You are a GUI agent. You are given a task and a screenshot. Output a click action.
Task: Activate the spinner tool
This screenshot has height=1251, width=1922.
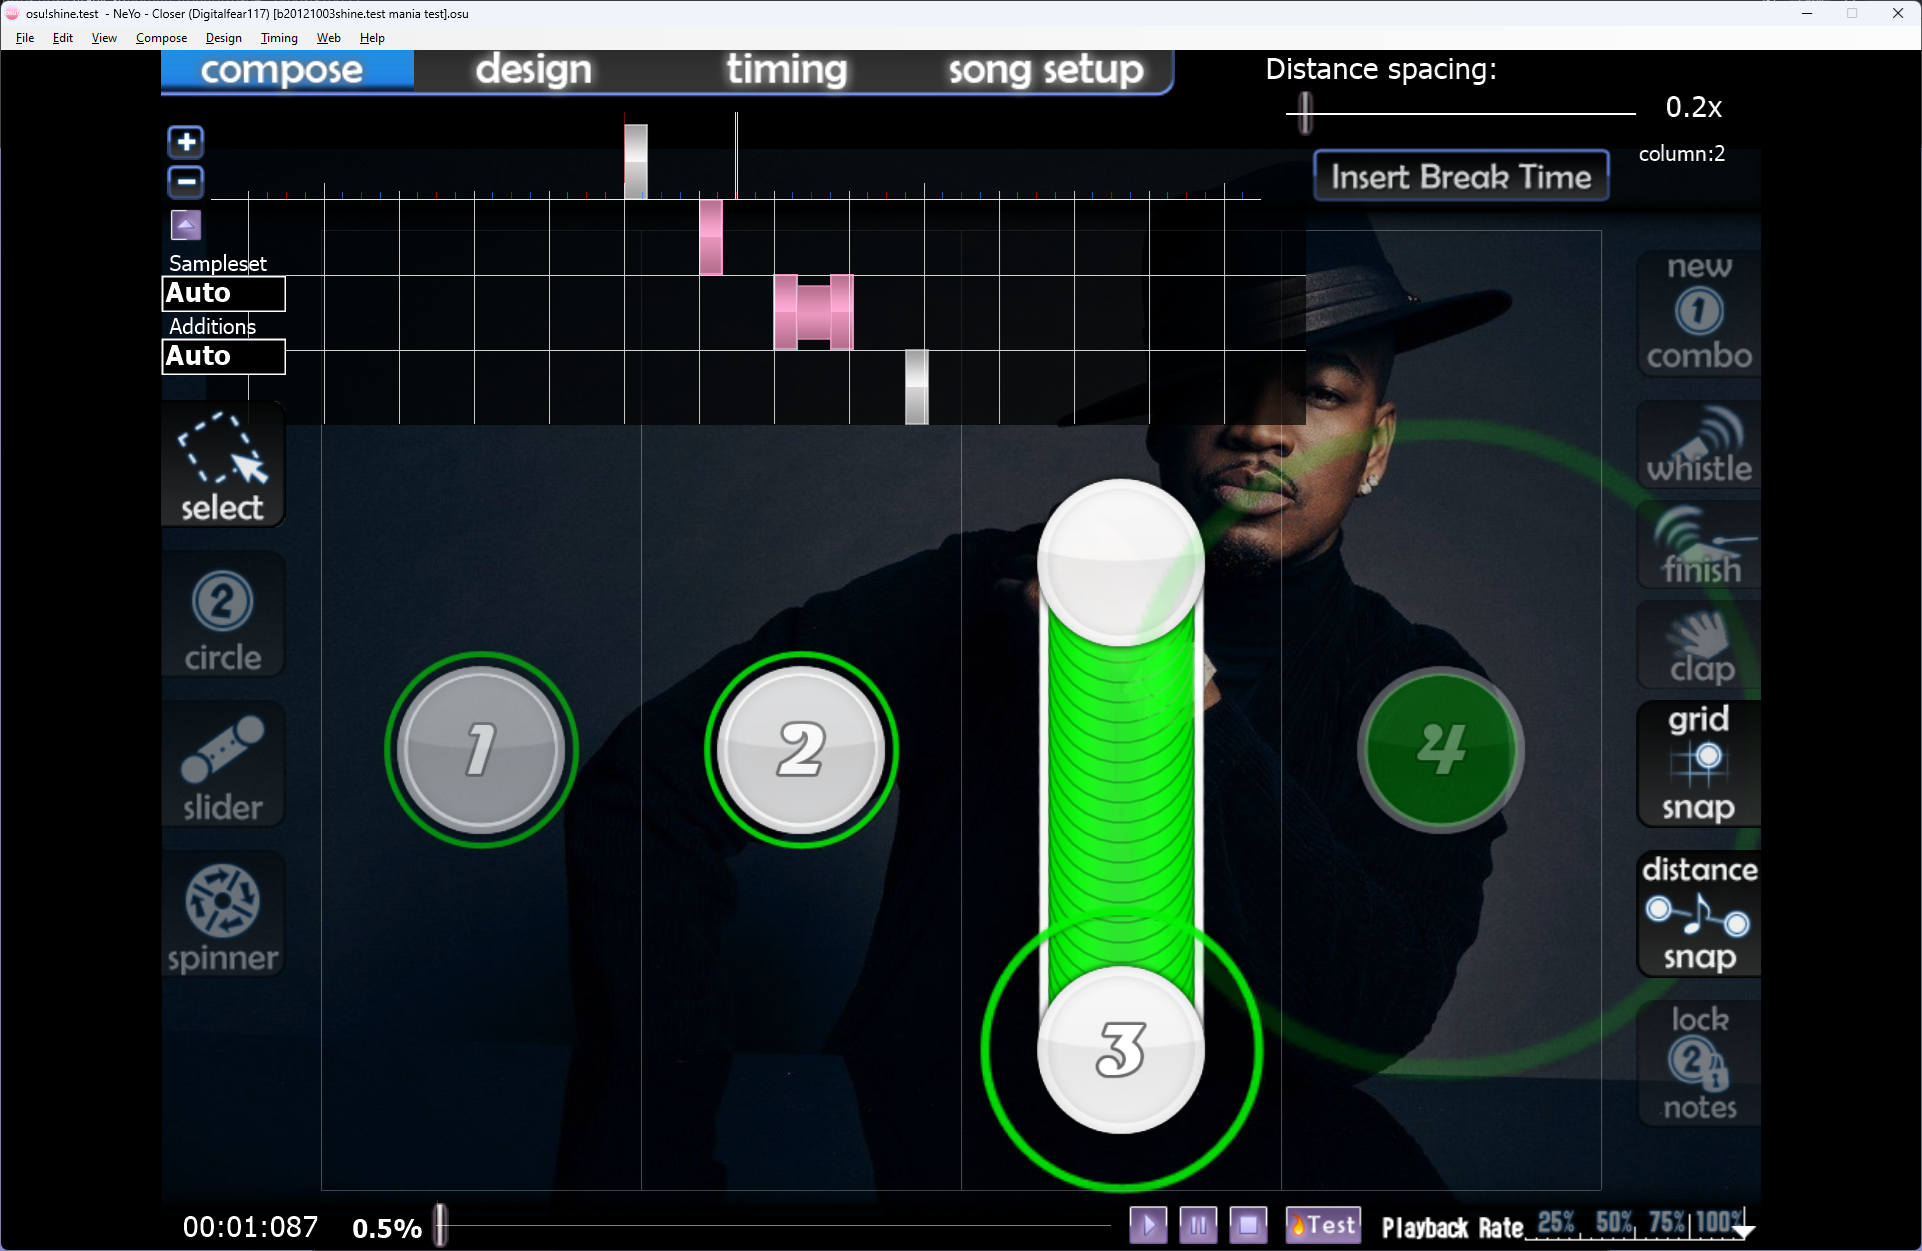pos(222,916)
